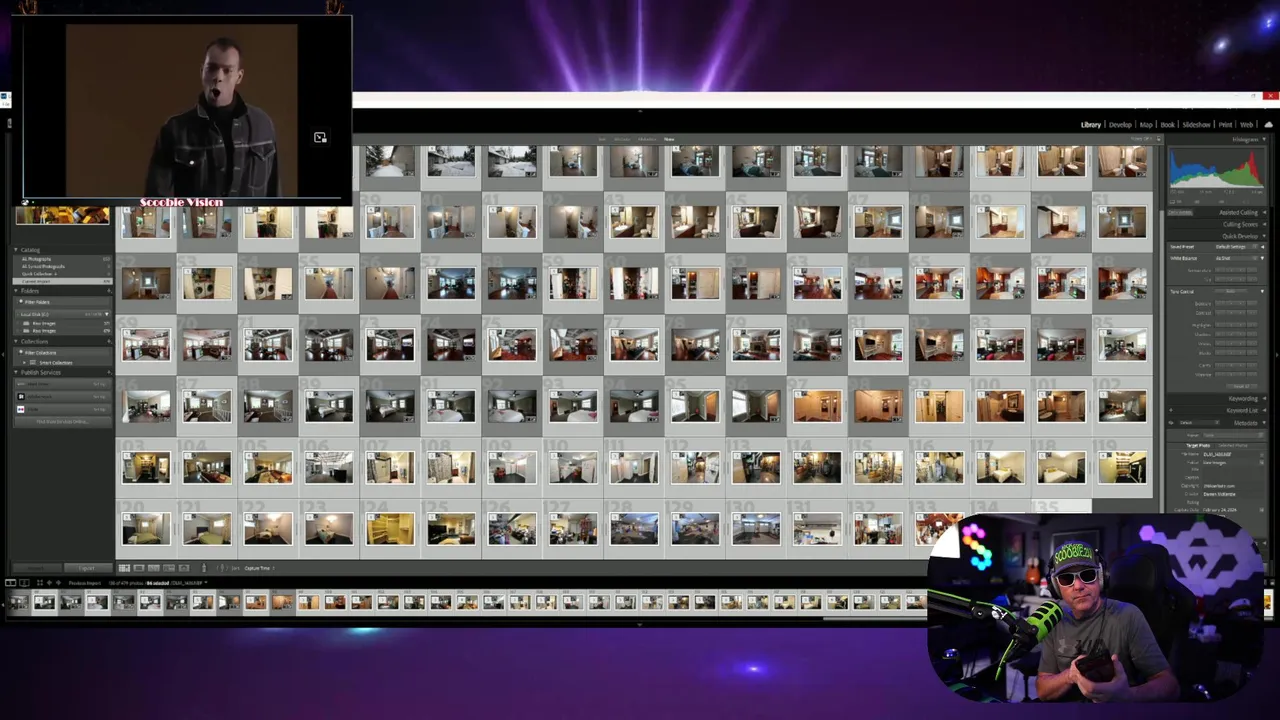The height and width of the screenshot is (720, 1280).
Task: Open the filmstrip source path dropdown
Action: [x=206, y=582]
